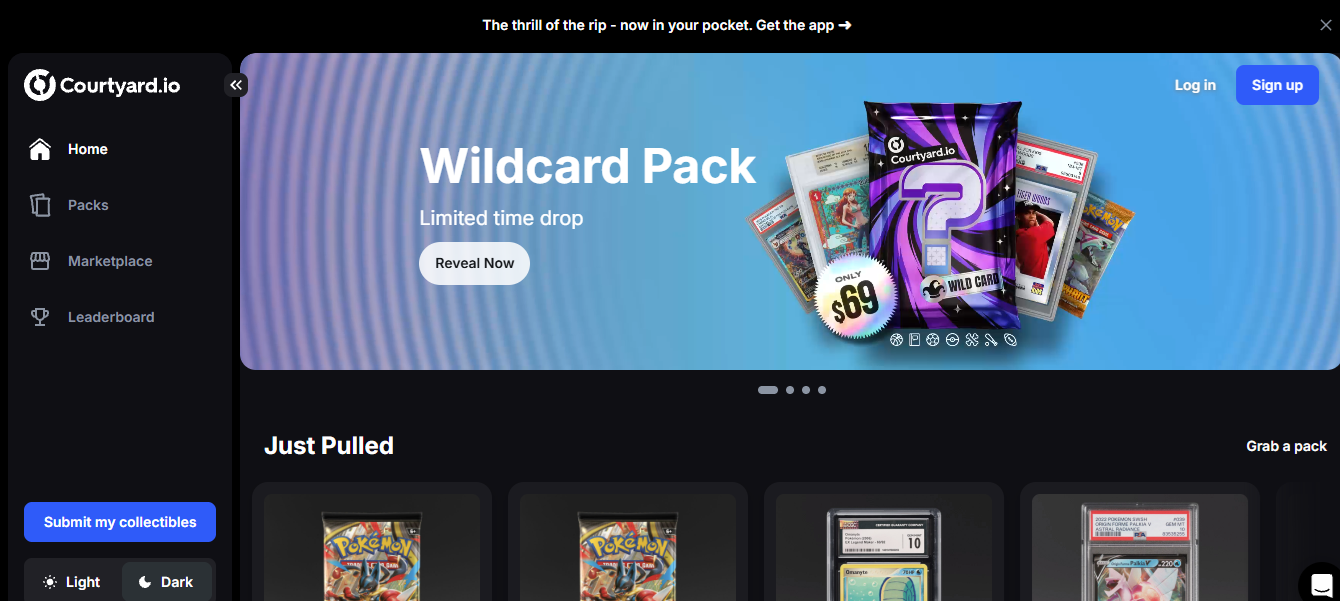Switch to Dark theme

pyautogui.click(x=166, y=582)
